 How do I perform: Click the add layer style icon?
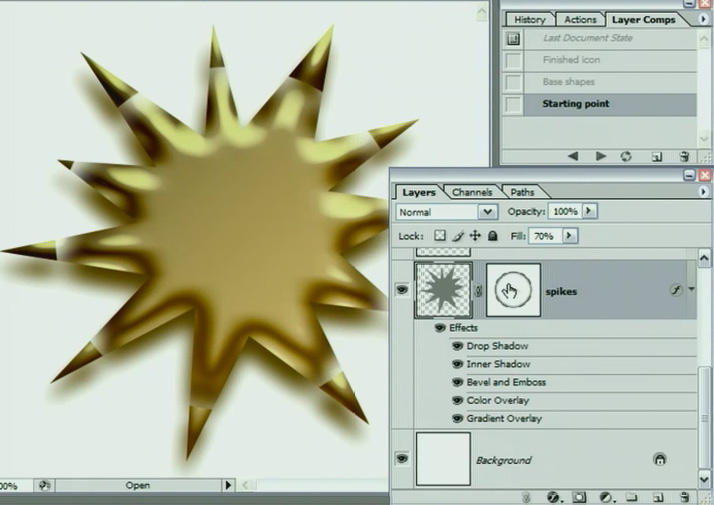[x=553, y=497]
